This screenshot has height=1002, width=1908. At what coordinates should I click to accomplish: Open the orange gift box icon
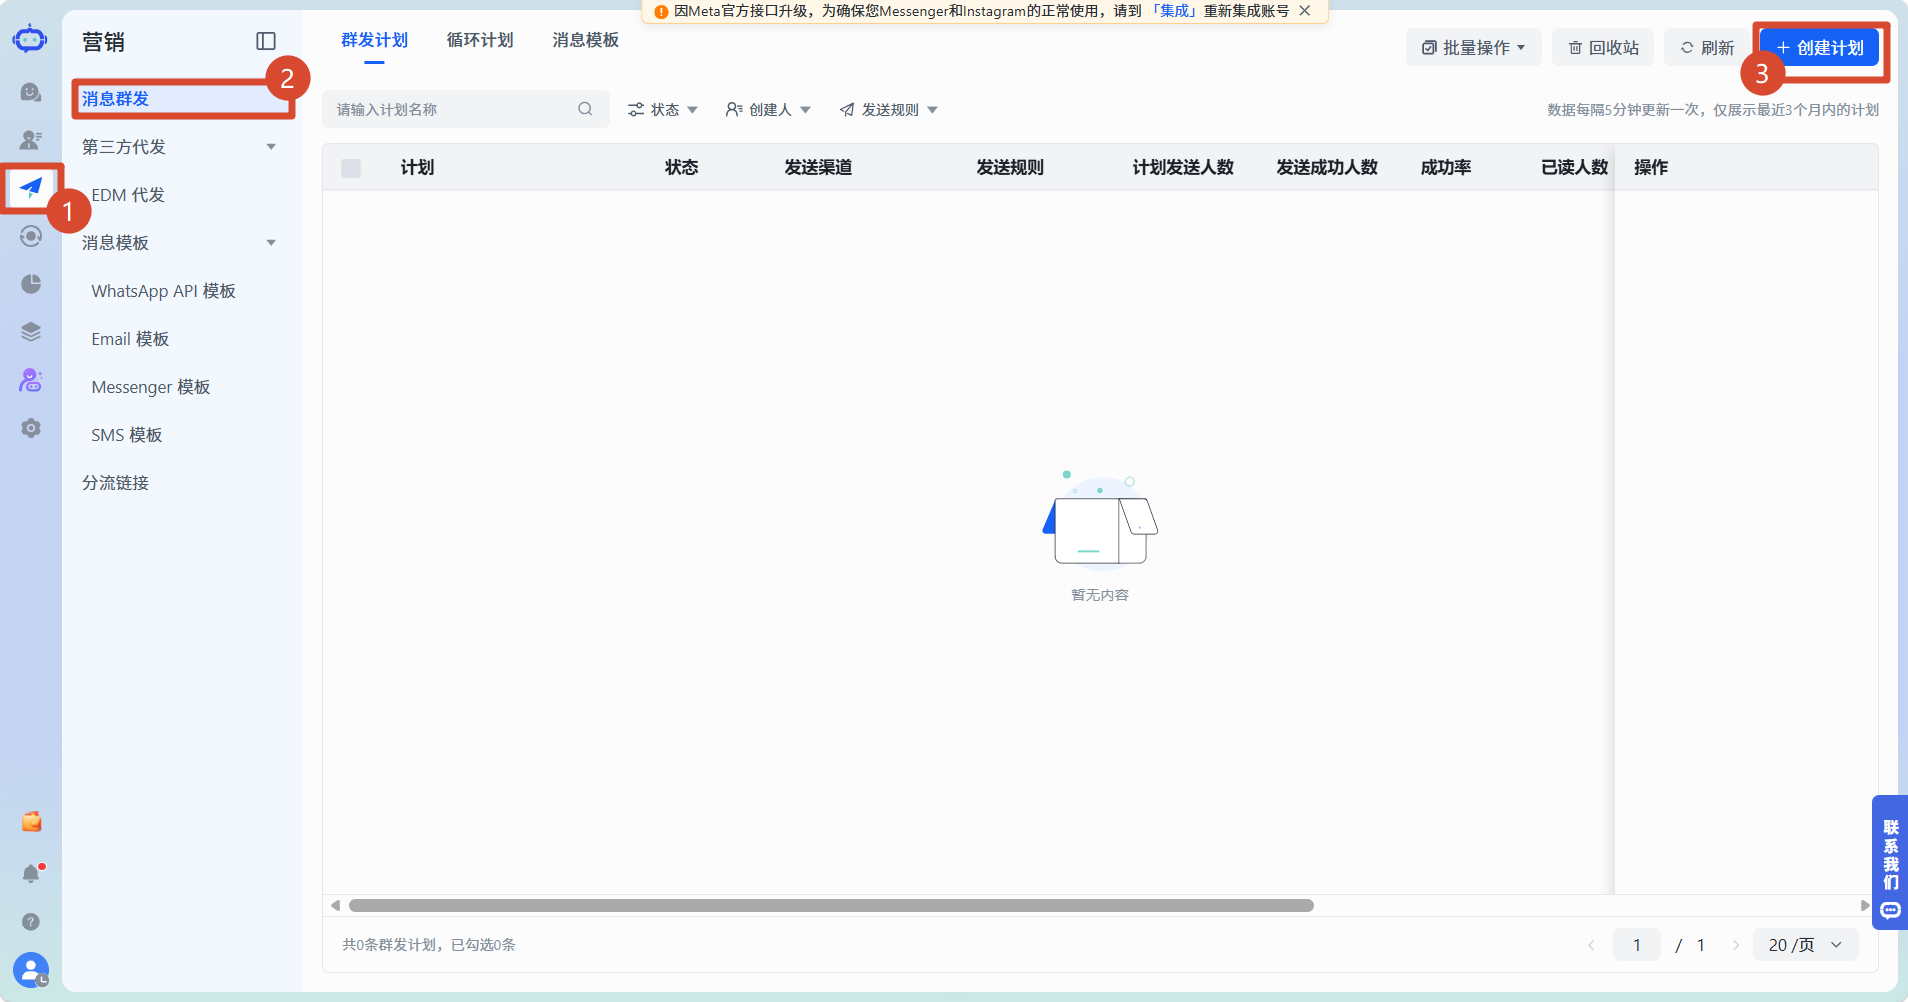[x=31, y=822]
